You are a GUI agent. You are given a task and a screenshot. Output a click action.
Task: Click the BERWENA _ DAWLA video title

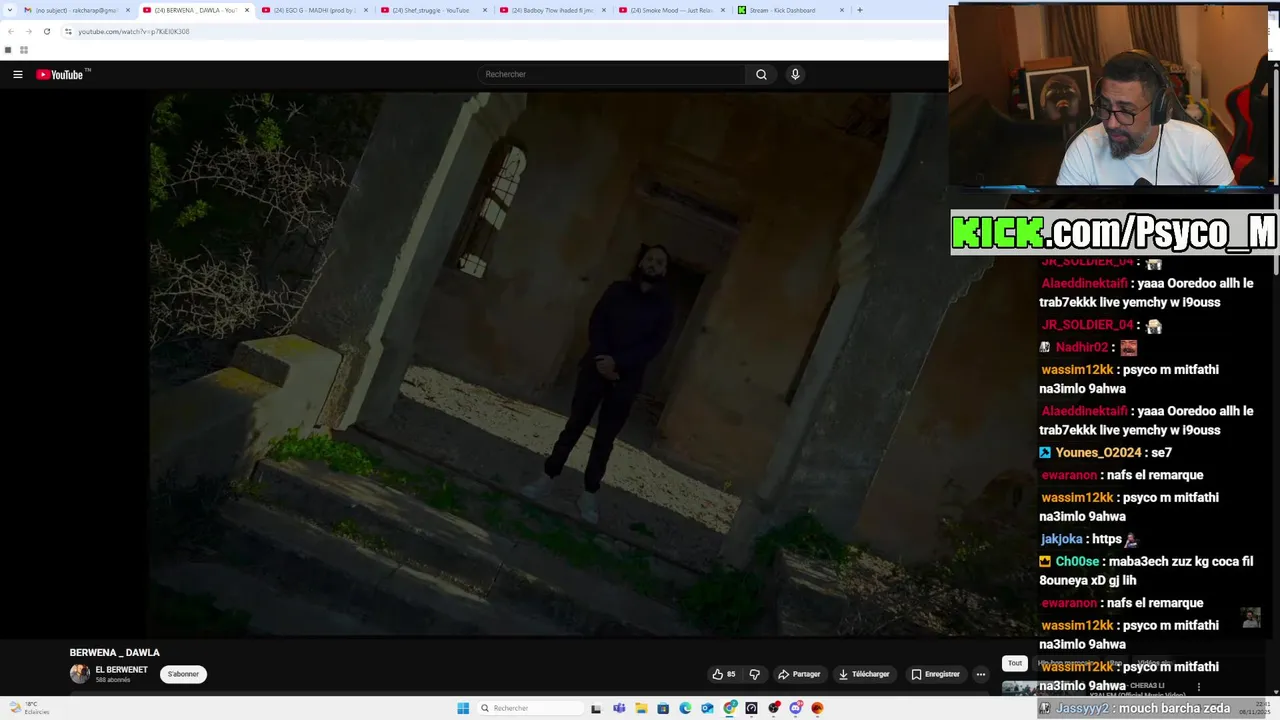[114, 652]
